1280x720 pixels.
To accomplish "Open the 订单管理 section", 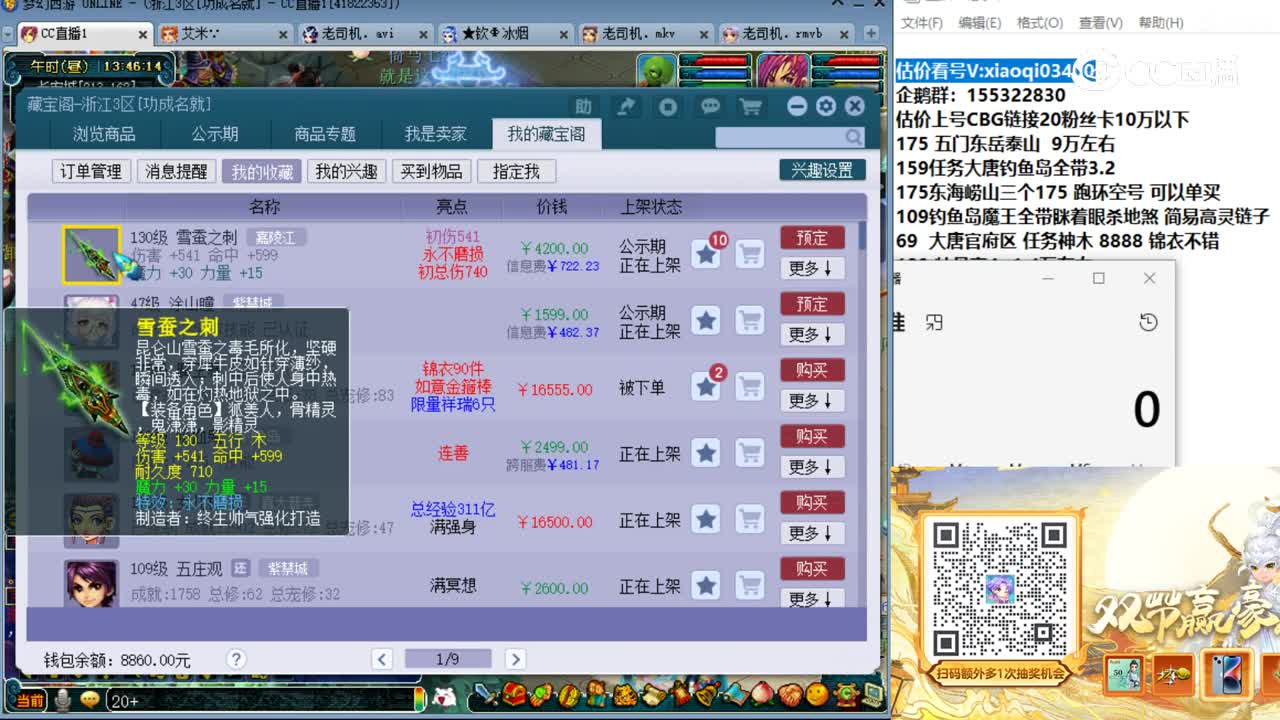I will pos(91,172).
